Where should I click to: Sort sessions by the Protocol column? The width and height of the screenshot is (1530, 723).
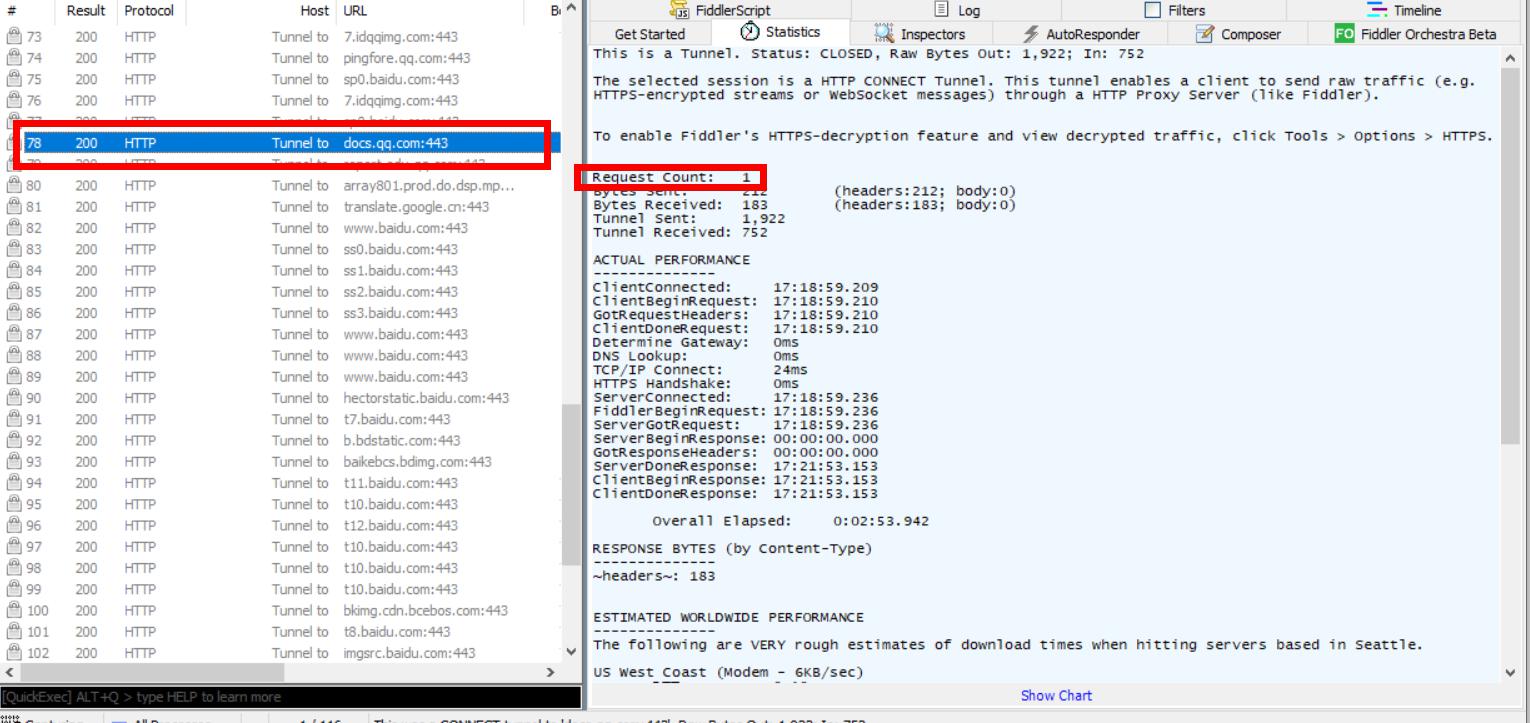149,11
